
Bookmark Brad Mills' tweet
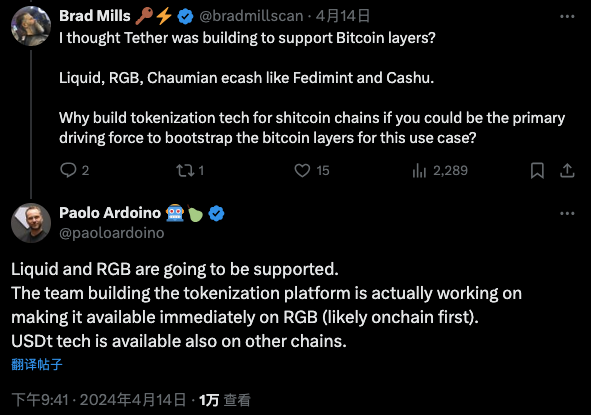(x=537, y=170)
